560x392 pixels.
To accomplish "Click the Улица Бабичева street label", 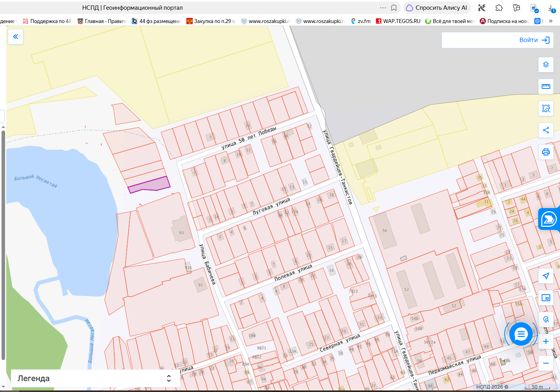I will 208,264.
